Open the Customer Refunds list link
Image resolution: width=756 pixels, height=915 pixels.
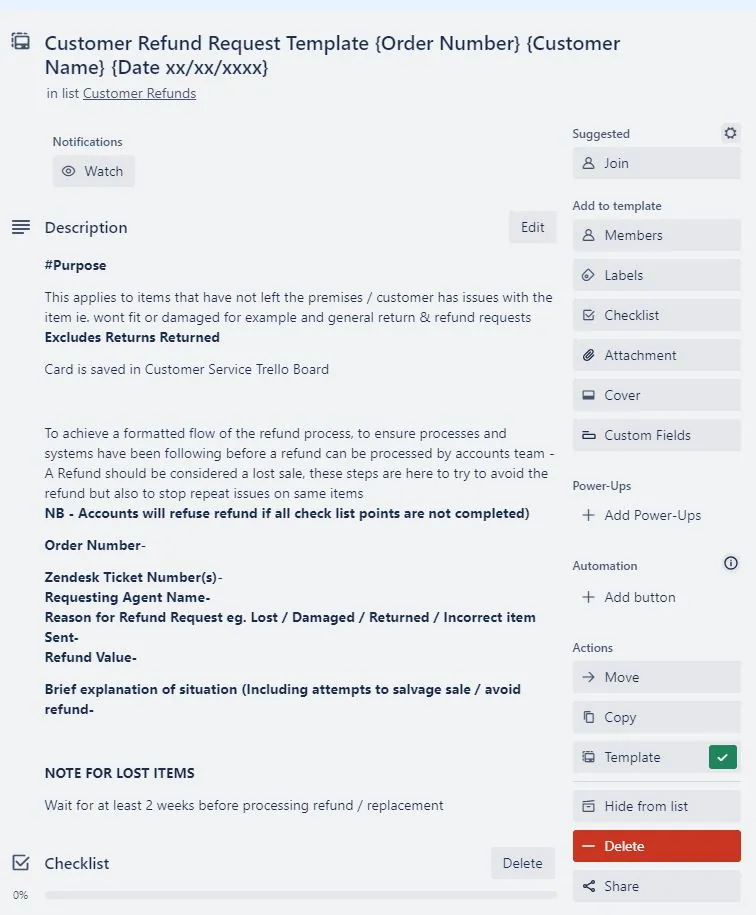coord(139,94)
